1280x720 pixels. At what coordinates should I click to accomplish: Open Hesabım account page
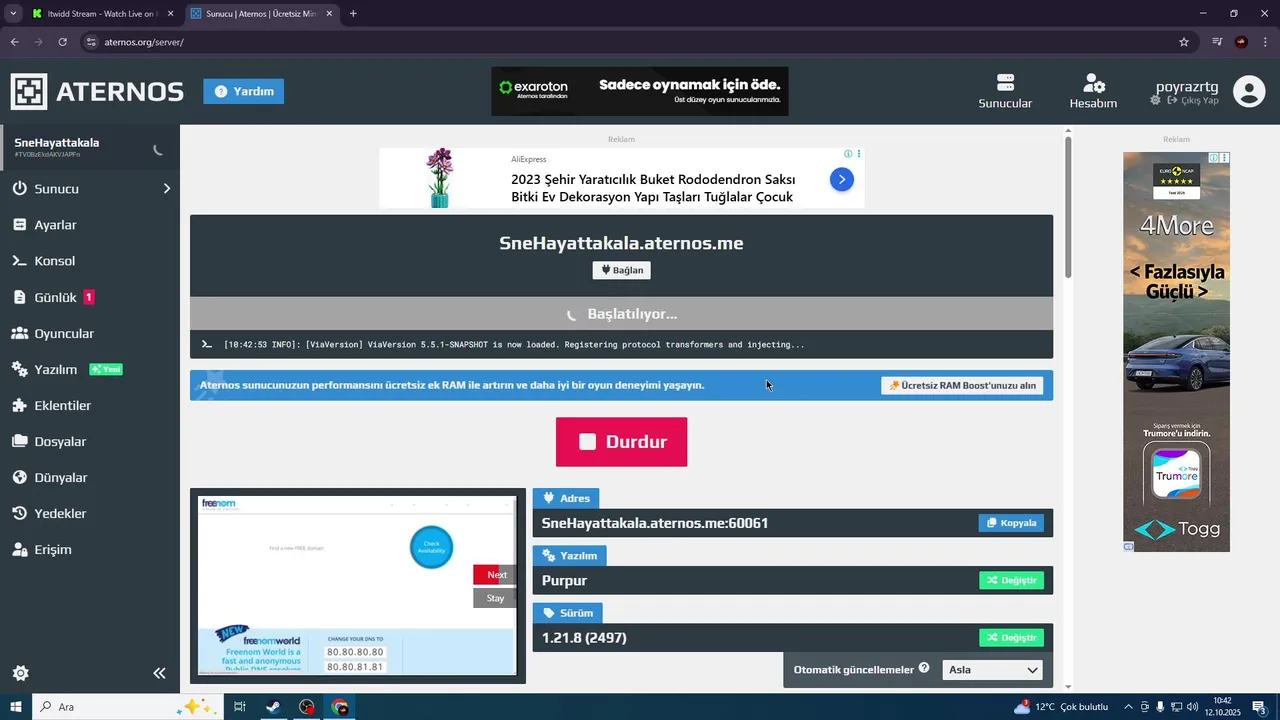click(1093, 91)
